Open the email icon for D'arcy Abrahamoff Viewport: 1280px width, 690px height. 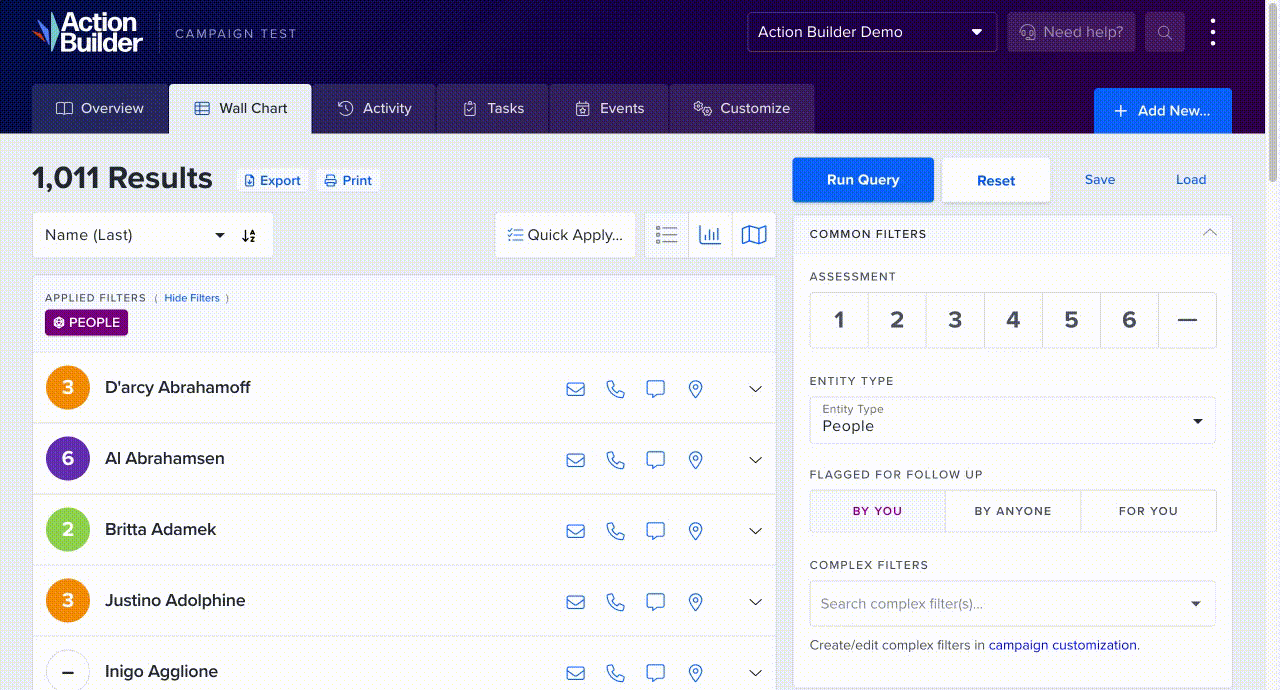pos(575,389)
